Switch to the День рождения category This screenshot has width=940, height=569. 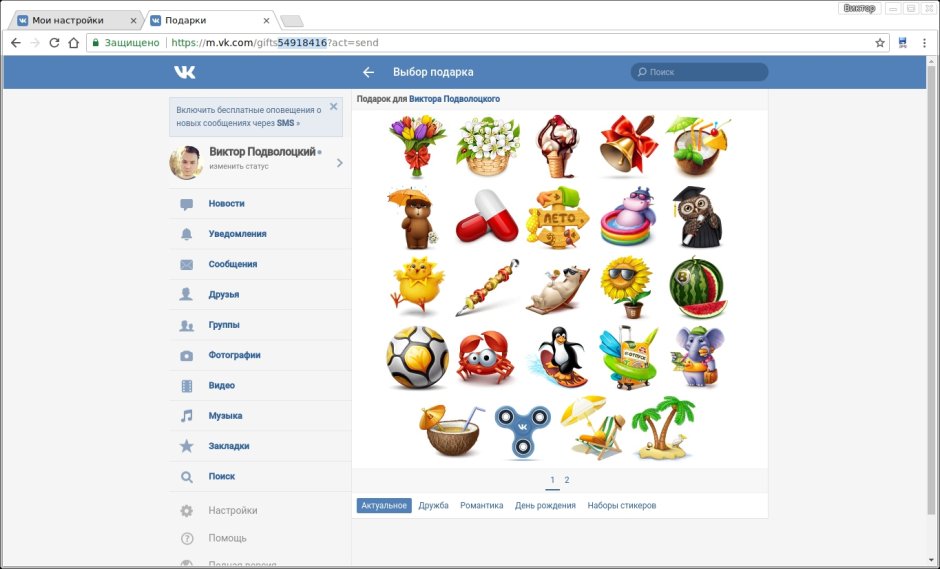pyautogui.click(x=545, y=505)
